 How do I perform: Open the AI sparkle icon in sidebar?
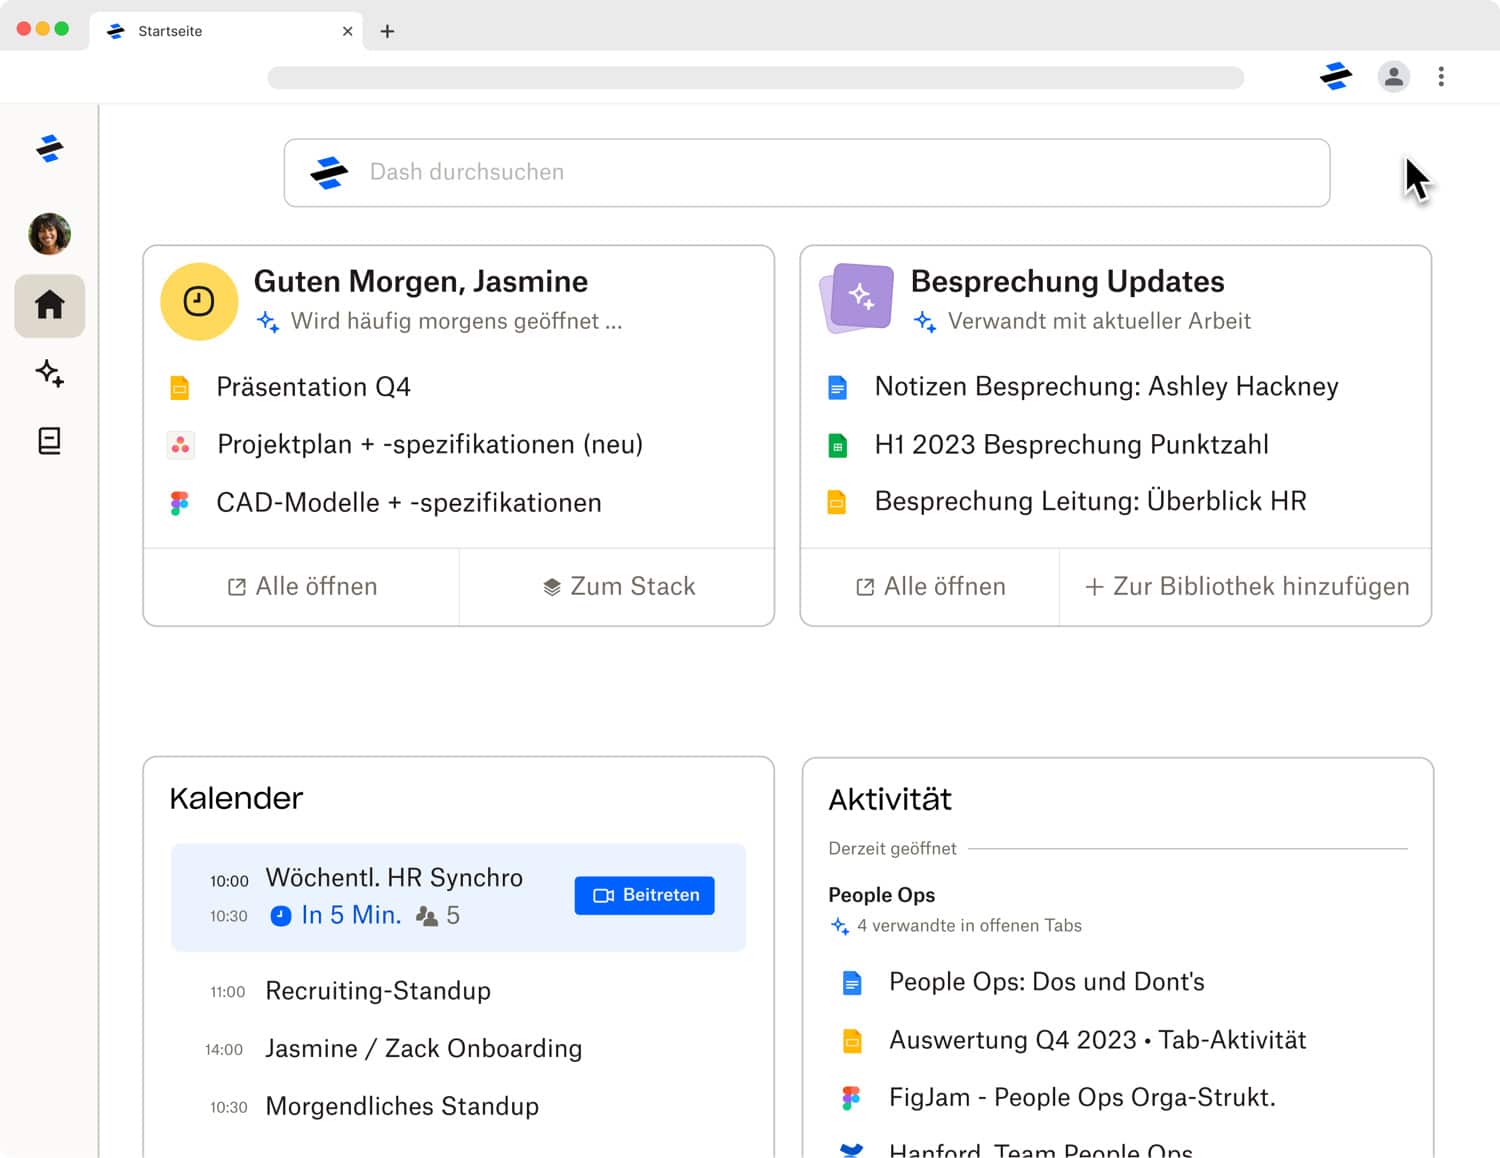coord(49,373)
